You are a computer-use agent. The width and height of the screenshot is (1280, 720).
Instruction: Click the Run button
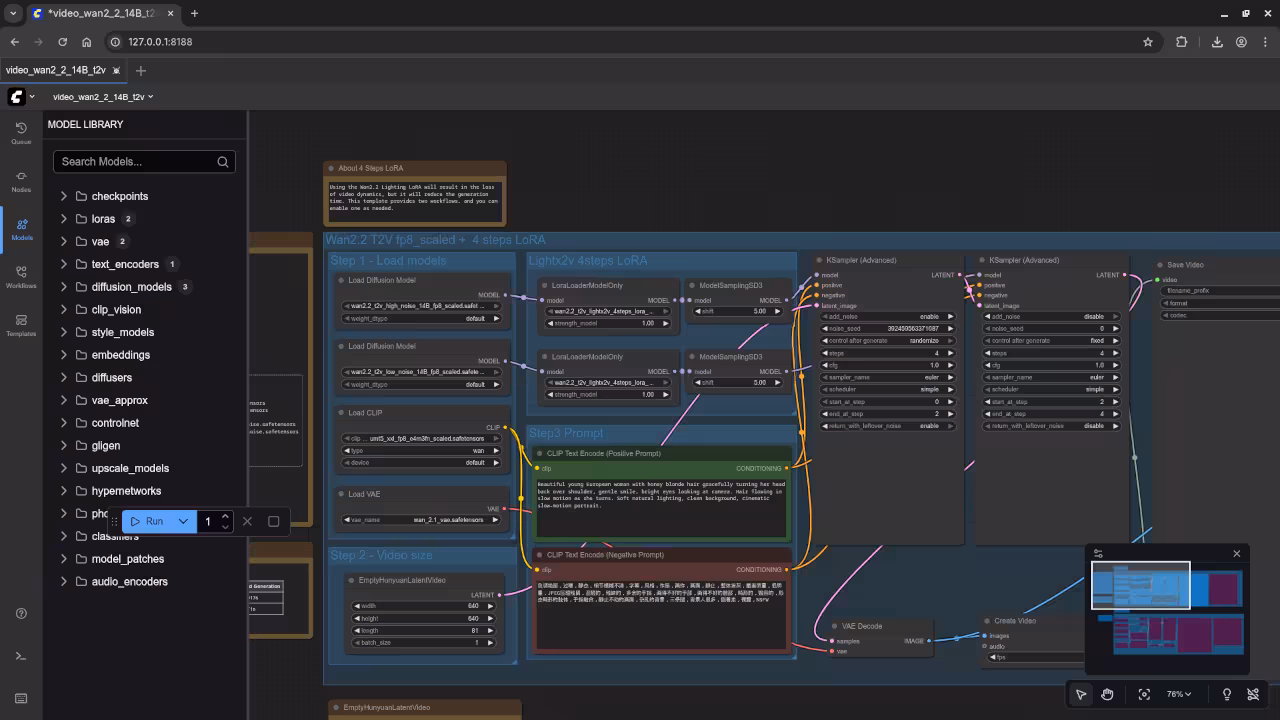pyautogui.click(x=147, y=521)
